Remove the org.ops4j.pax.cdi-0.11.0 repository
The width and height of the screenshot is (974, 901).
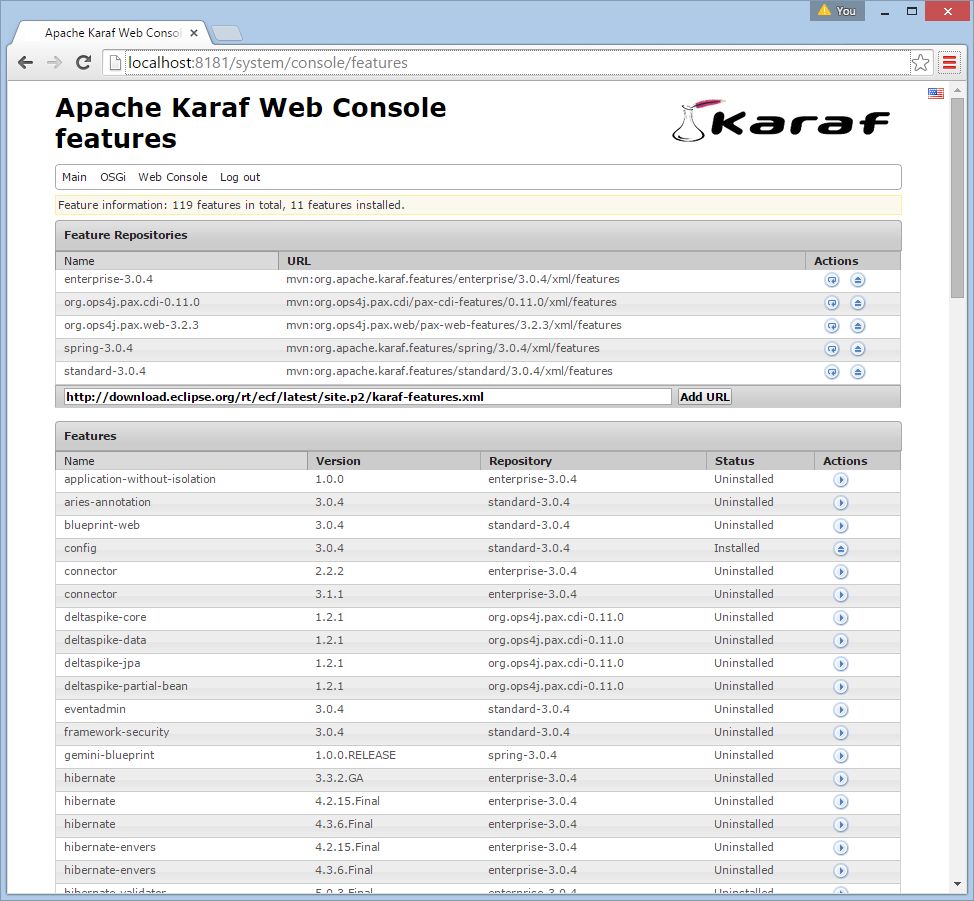(x=858, y=303)
